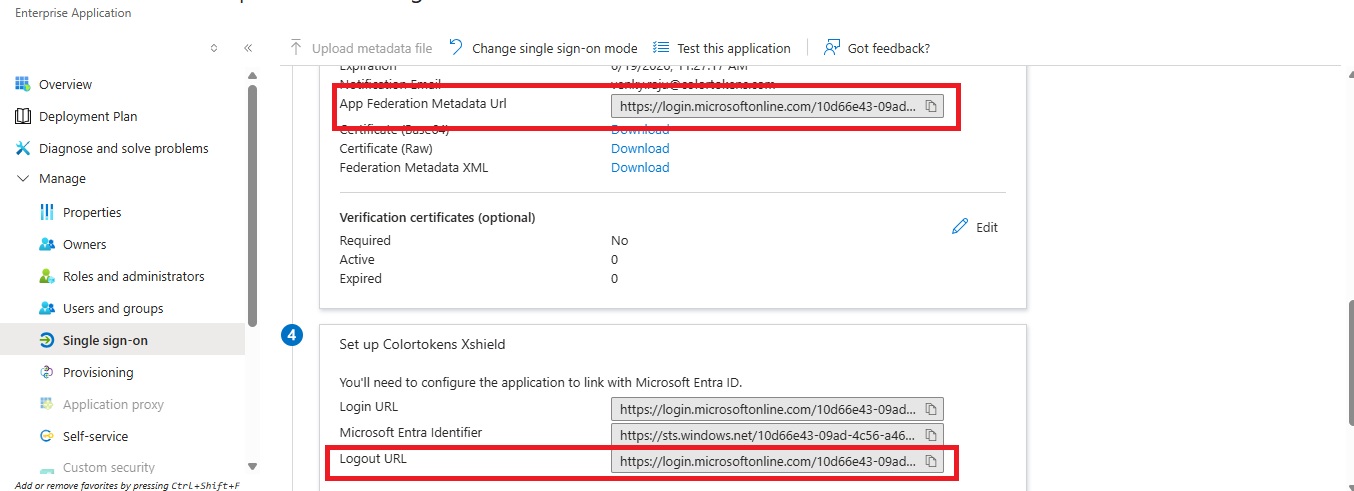This screenshot has width=1354, height=491.
Task: Open Diagnose and solve problems
Action: [123, 148]
